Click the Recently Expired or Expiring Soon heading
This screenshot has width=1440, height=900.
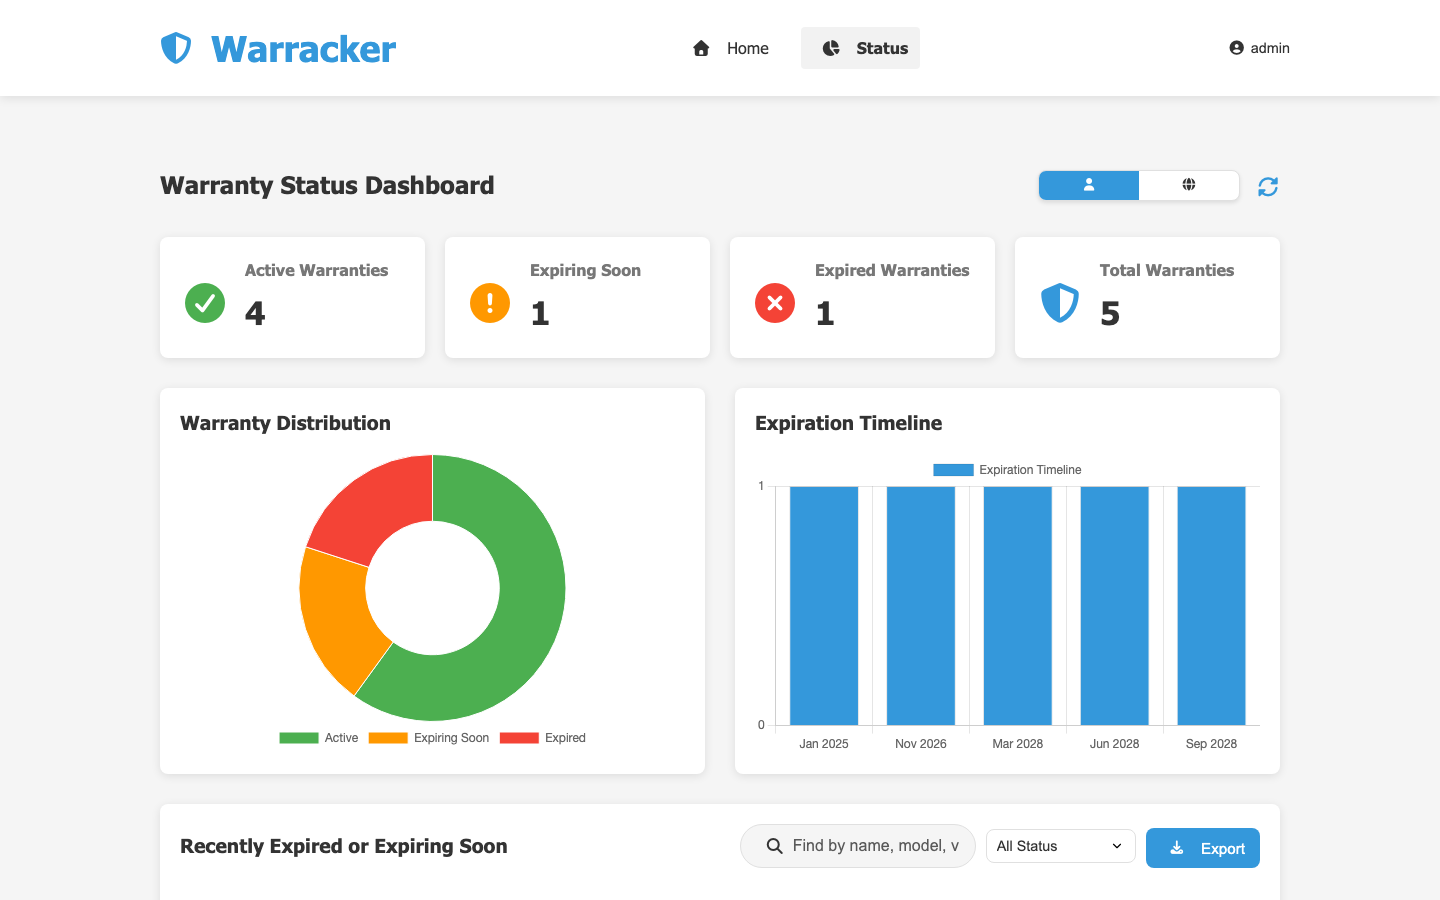[x=344, y=846]
